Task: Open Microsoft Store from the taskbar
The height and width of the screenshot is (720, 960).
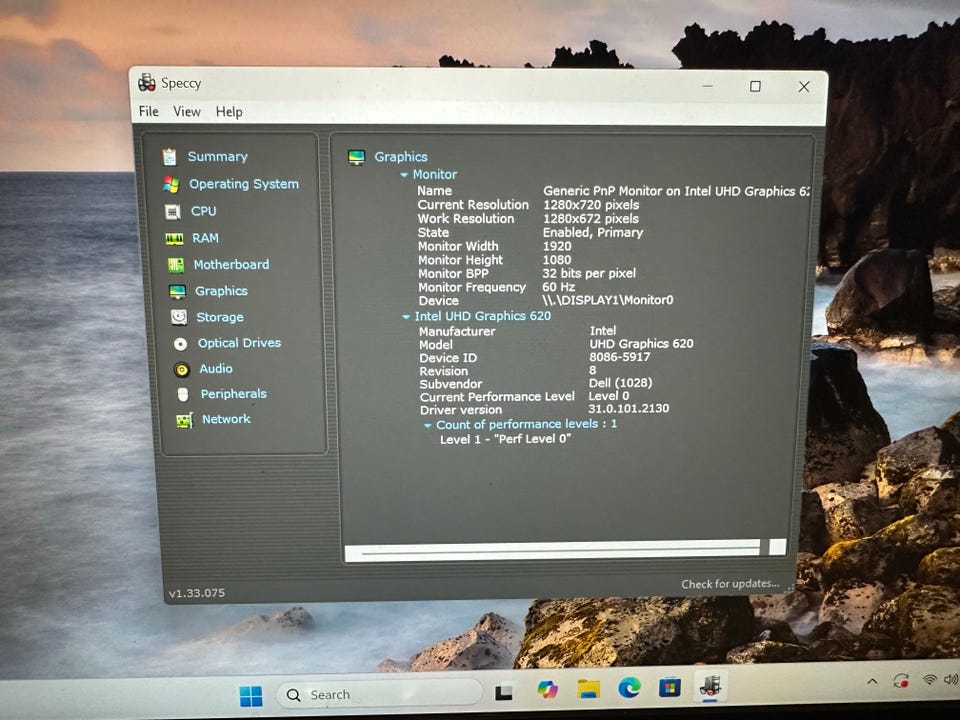Action: (670, 687)
